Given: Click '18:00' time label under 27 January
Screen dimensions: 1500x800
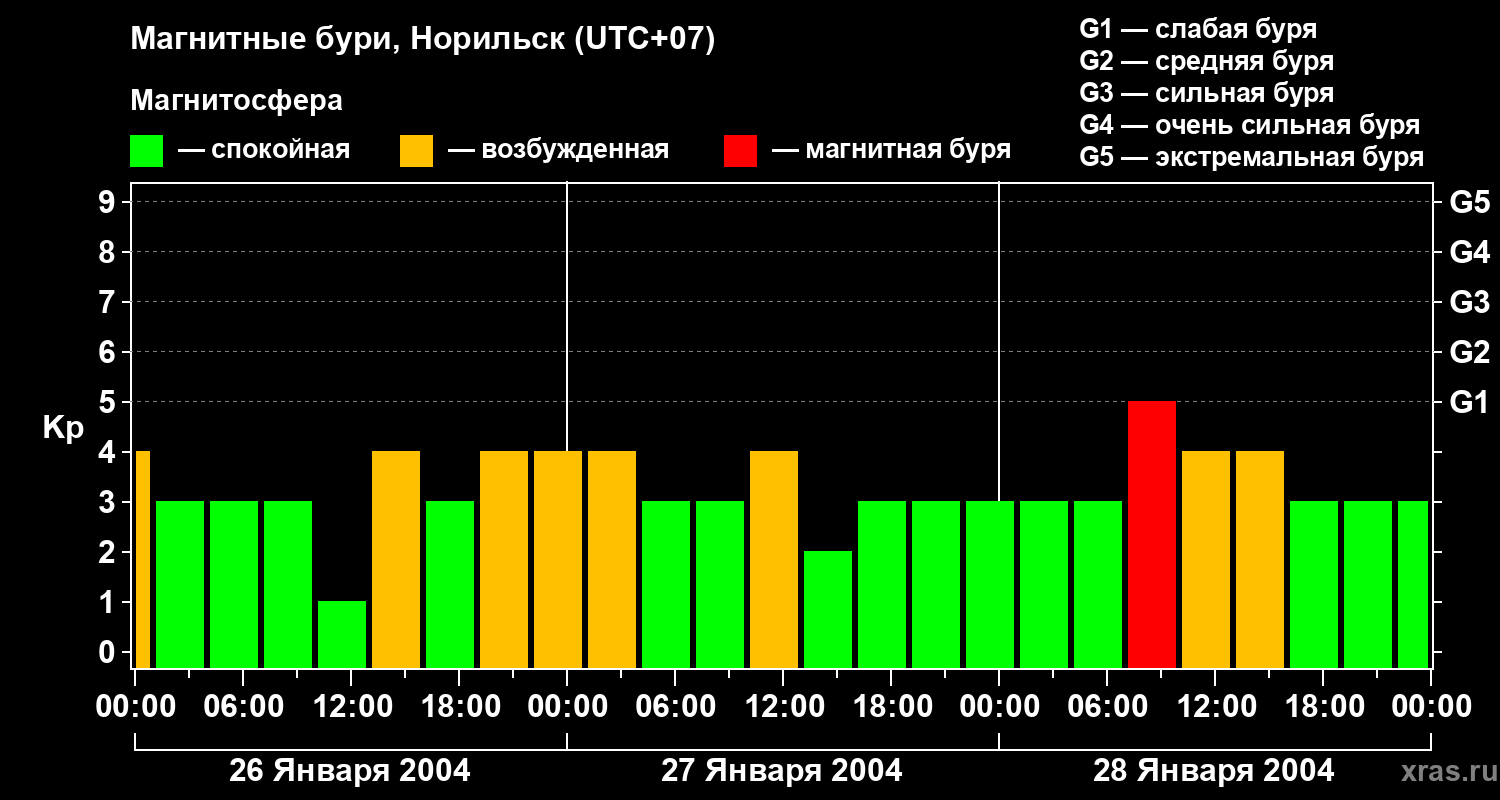Looking at the screenshot, I should (891, 706).
